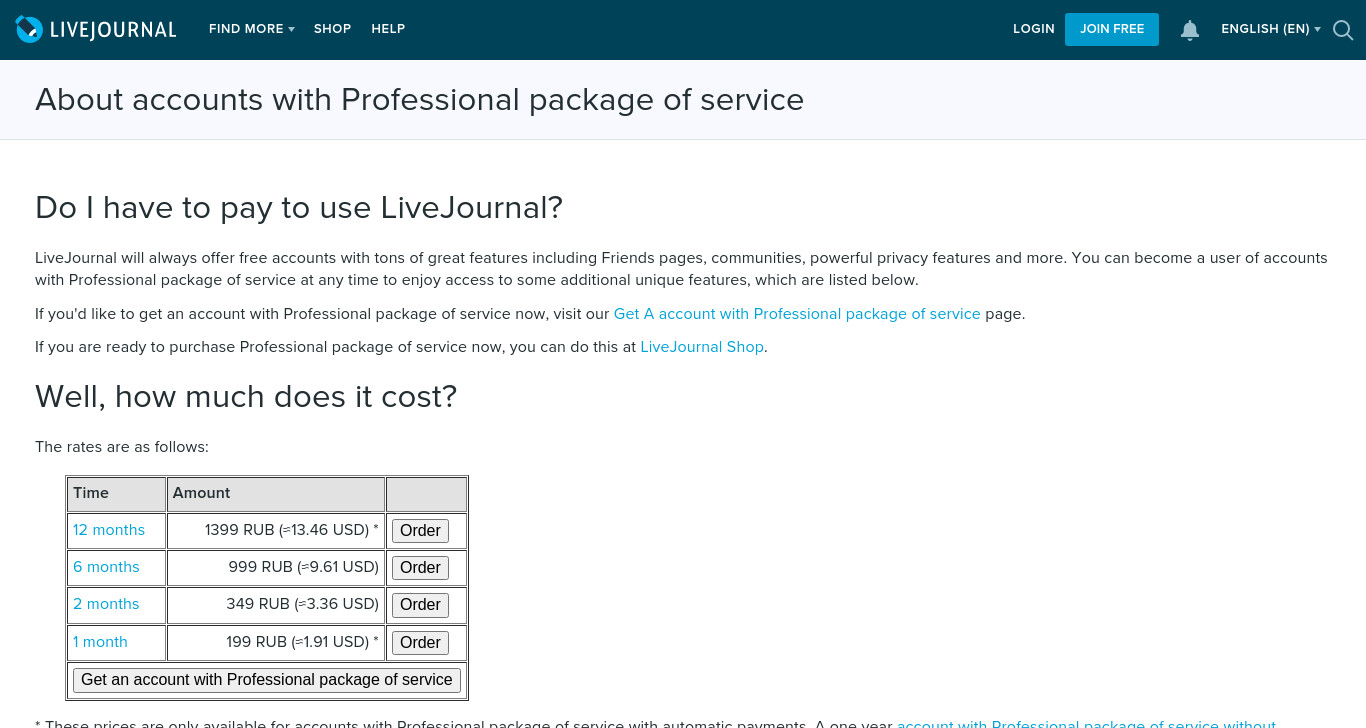Open the search magnifier icon
Viewport: 1366px width, 728px height.
tap(1343, 30)
